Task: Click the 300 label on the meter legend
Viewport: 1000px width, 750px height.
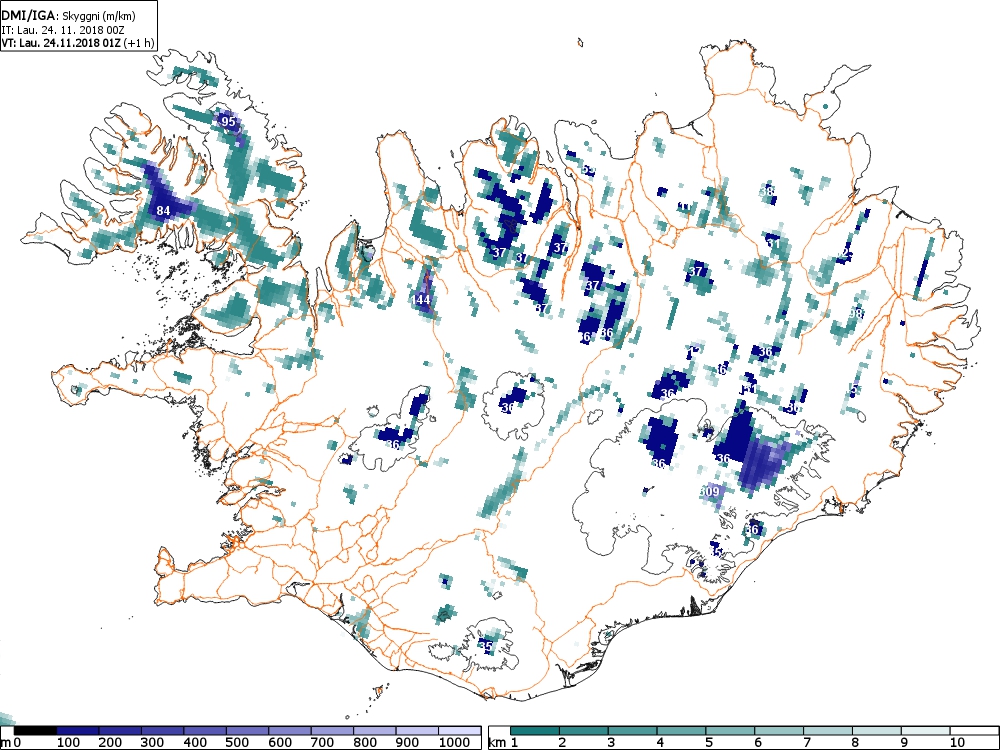Action: [152, 742]
